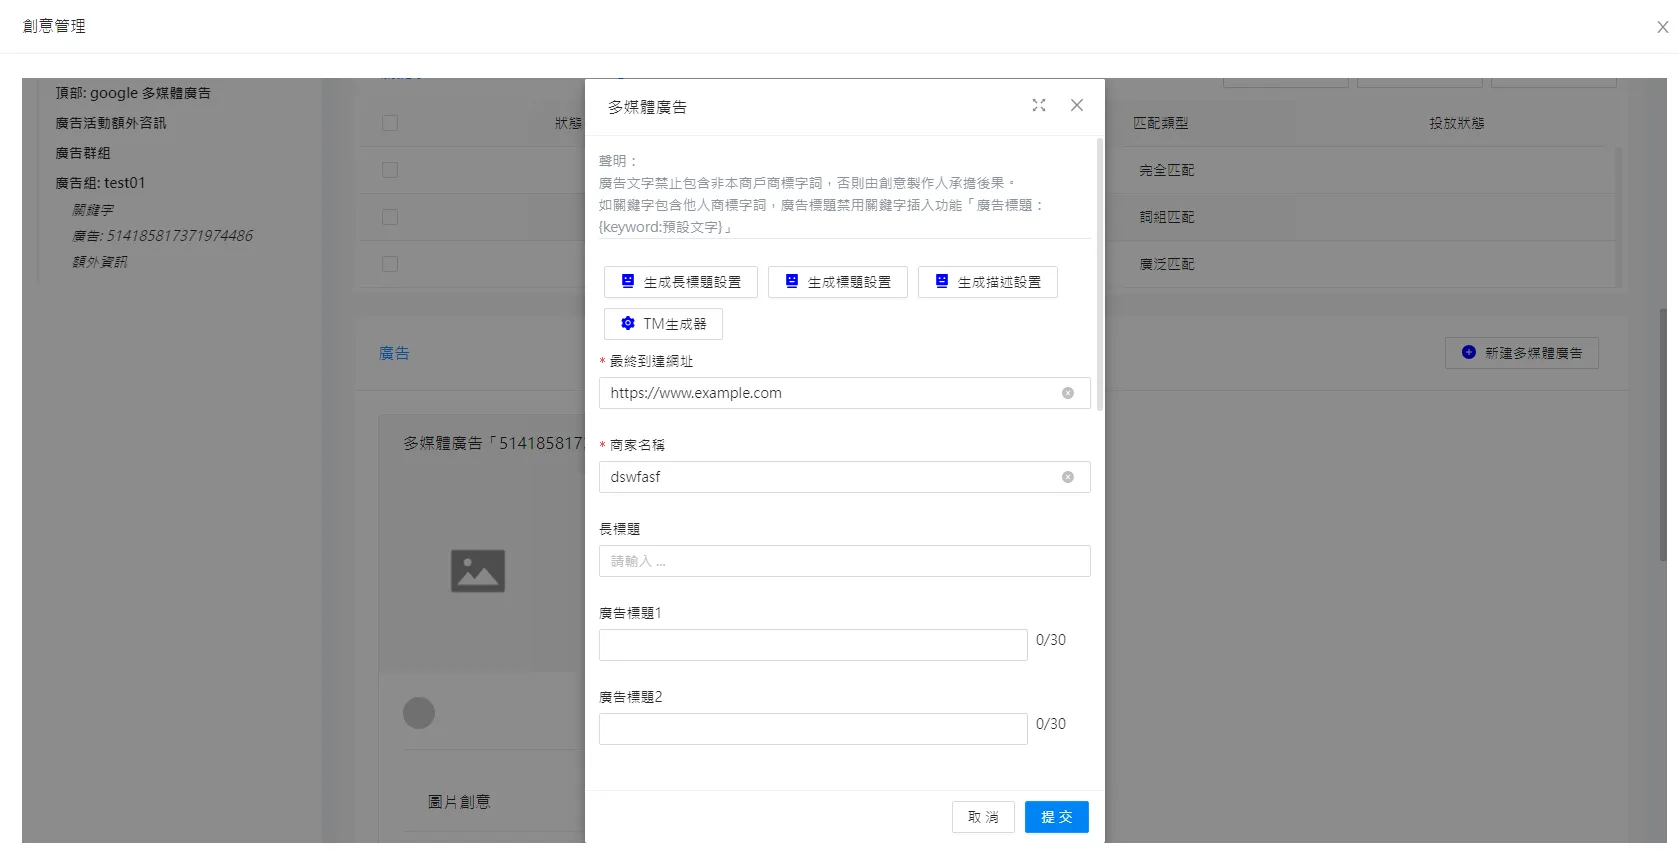The image size is (1679, 851).
Task: Click the 長標題 input field
Action: [x=844, y=561]
